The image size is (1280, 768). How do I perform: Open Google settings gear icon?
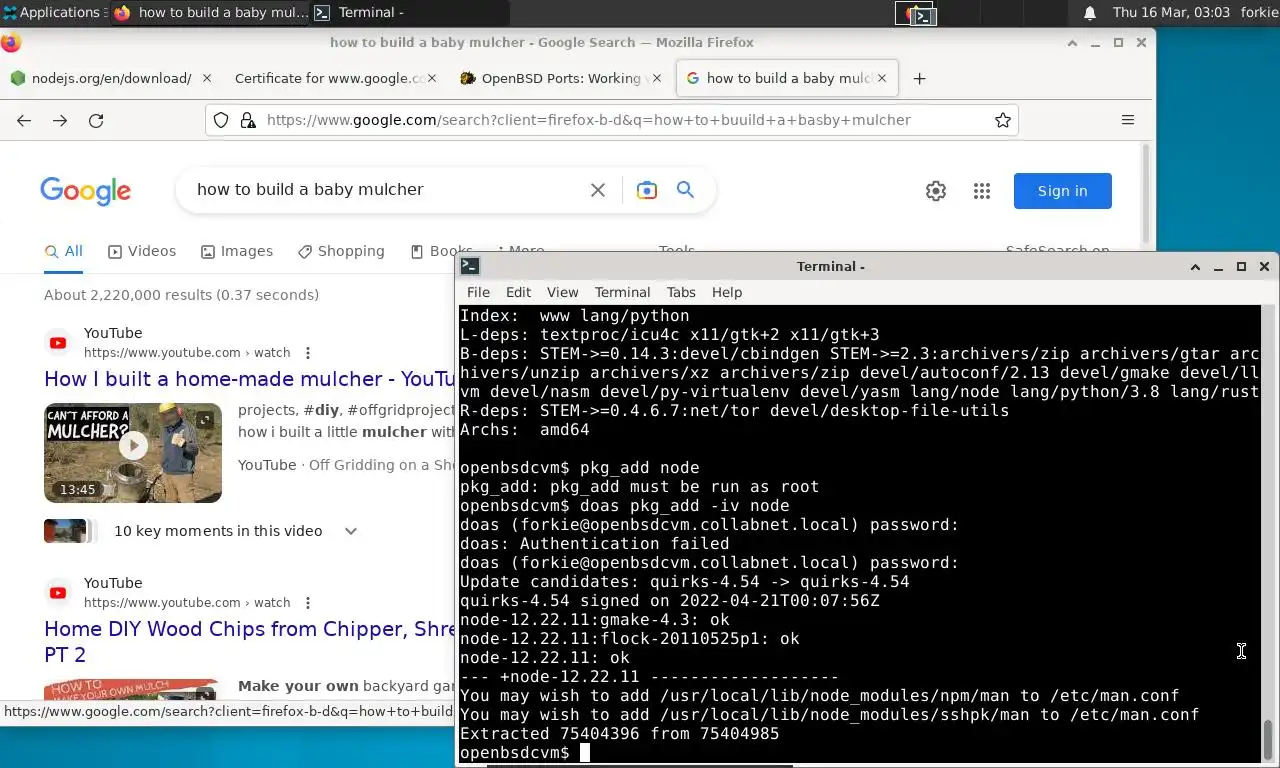pos(936,191)
